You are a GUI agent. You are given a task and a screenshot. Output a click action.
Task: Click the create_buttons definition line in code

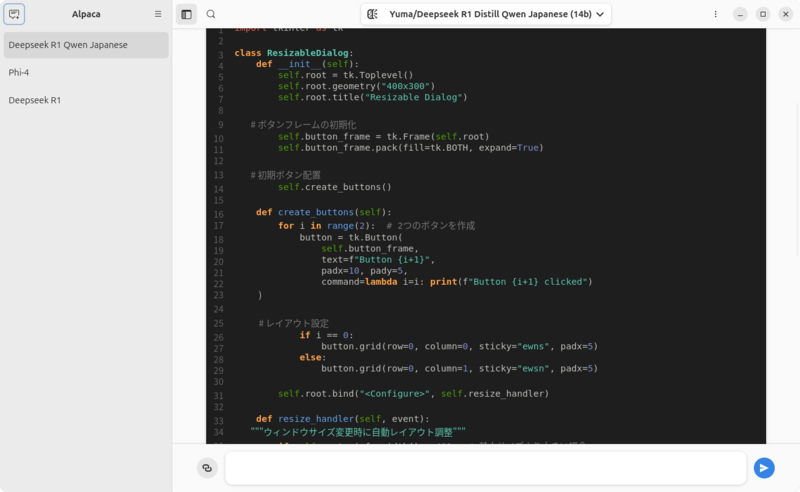pos(316,212)
